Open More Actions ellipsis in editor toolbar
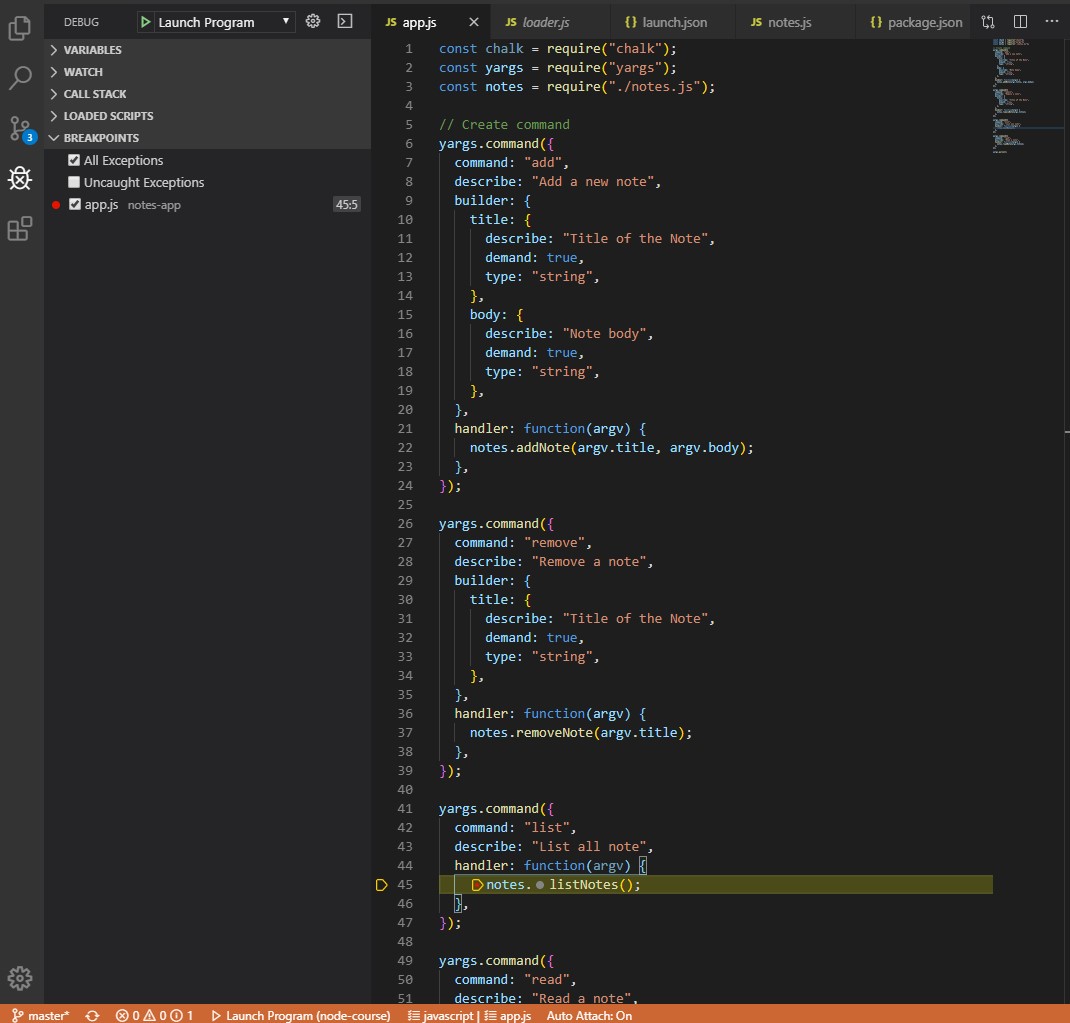This screenshot has width=1070, height=1023. point(1052,21)
